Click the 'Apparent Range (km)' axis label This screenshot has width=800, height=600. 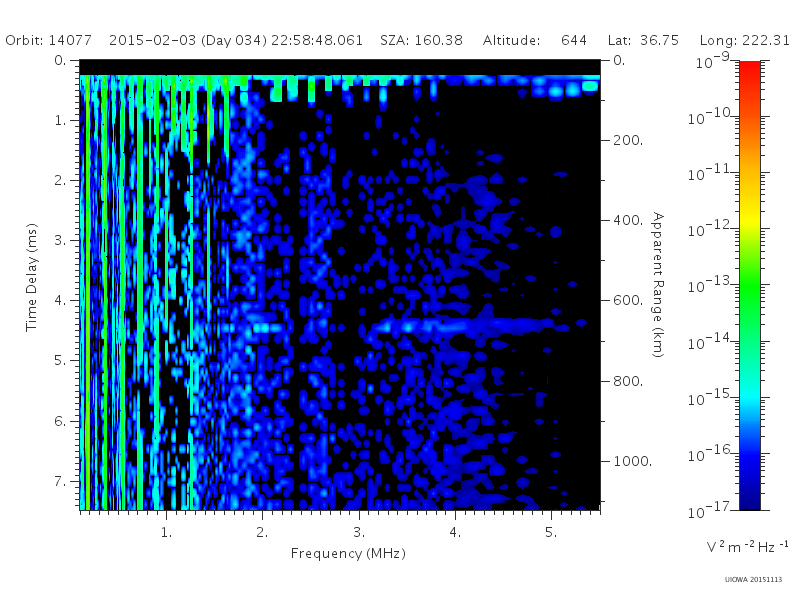point(659,285)
